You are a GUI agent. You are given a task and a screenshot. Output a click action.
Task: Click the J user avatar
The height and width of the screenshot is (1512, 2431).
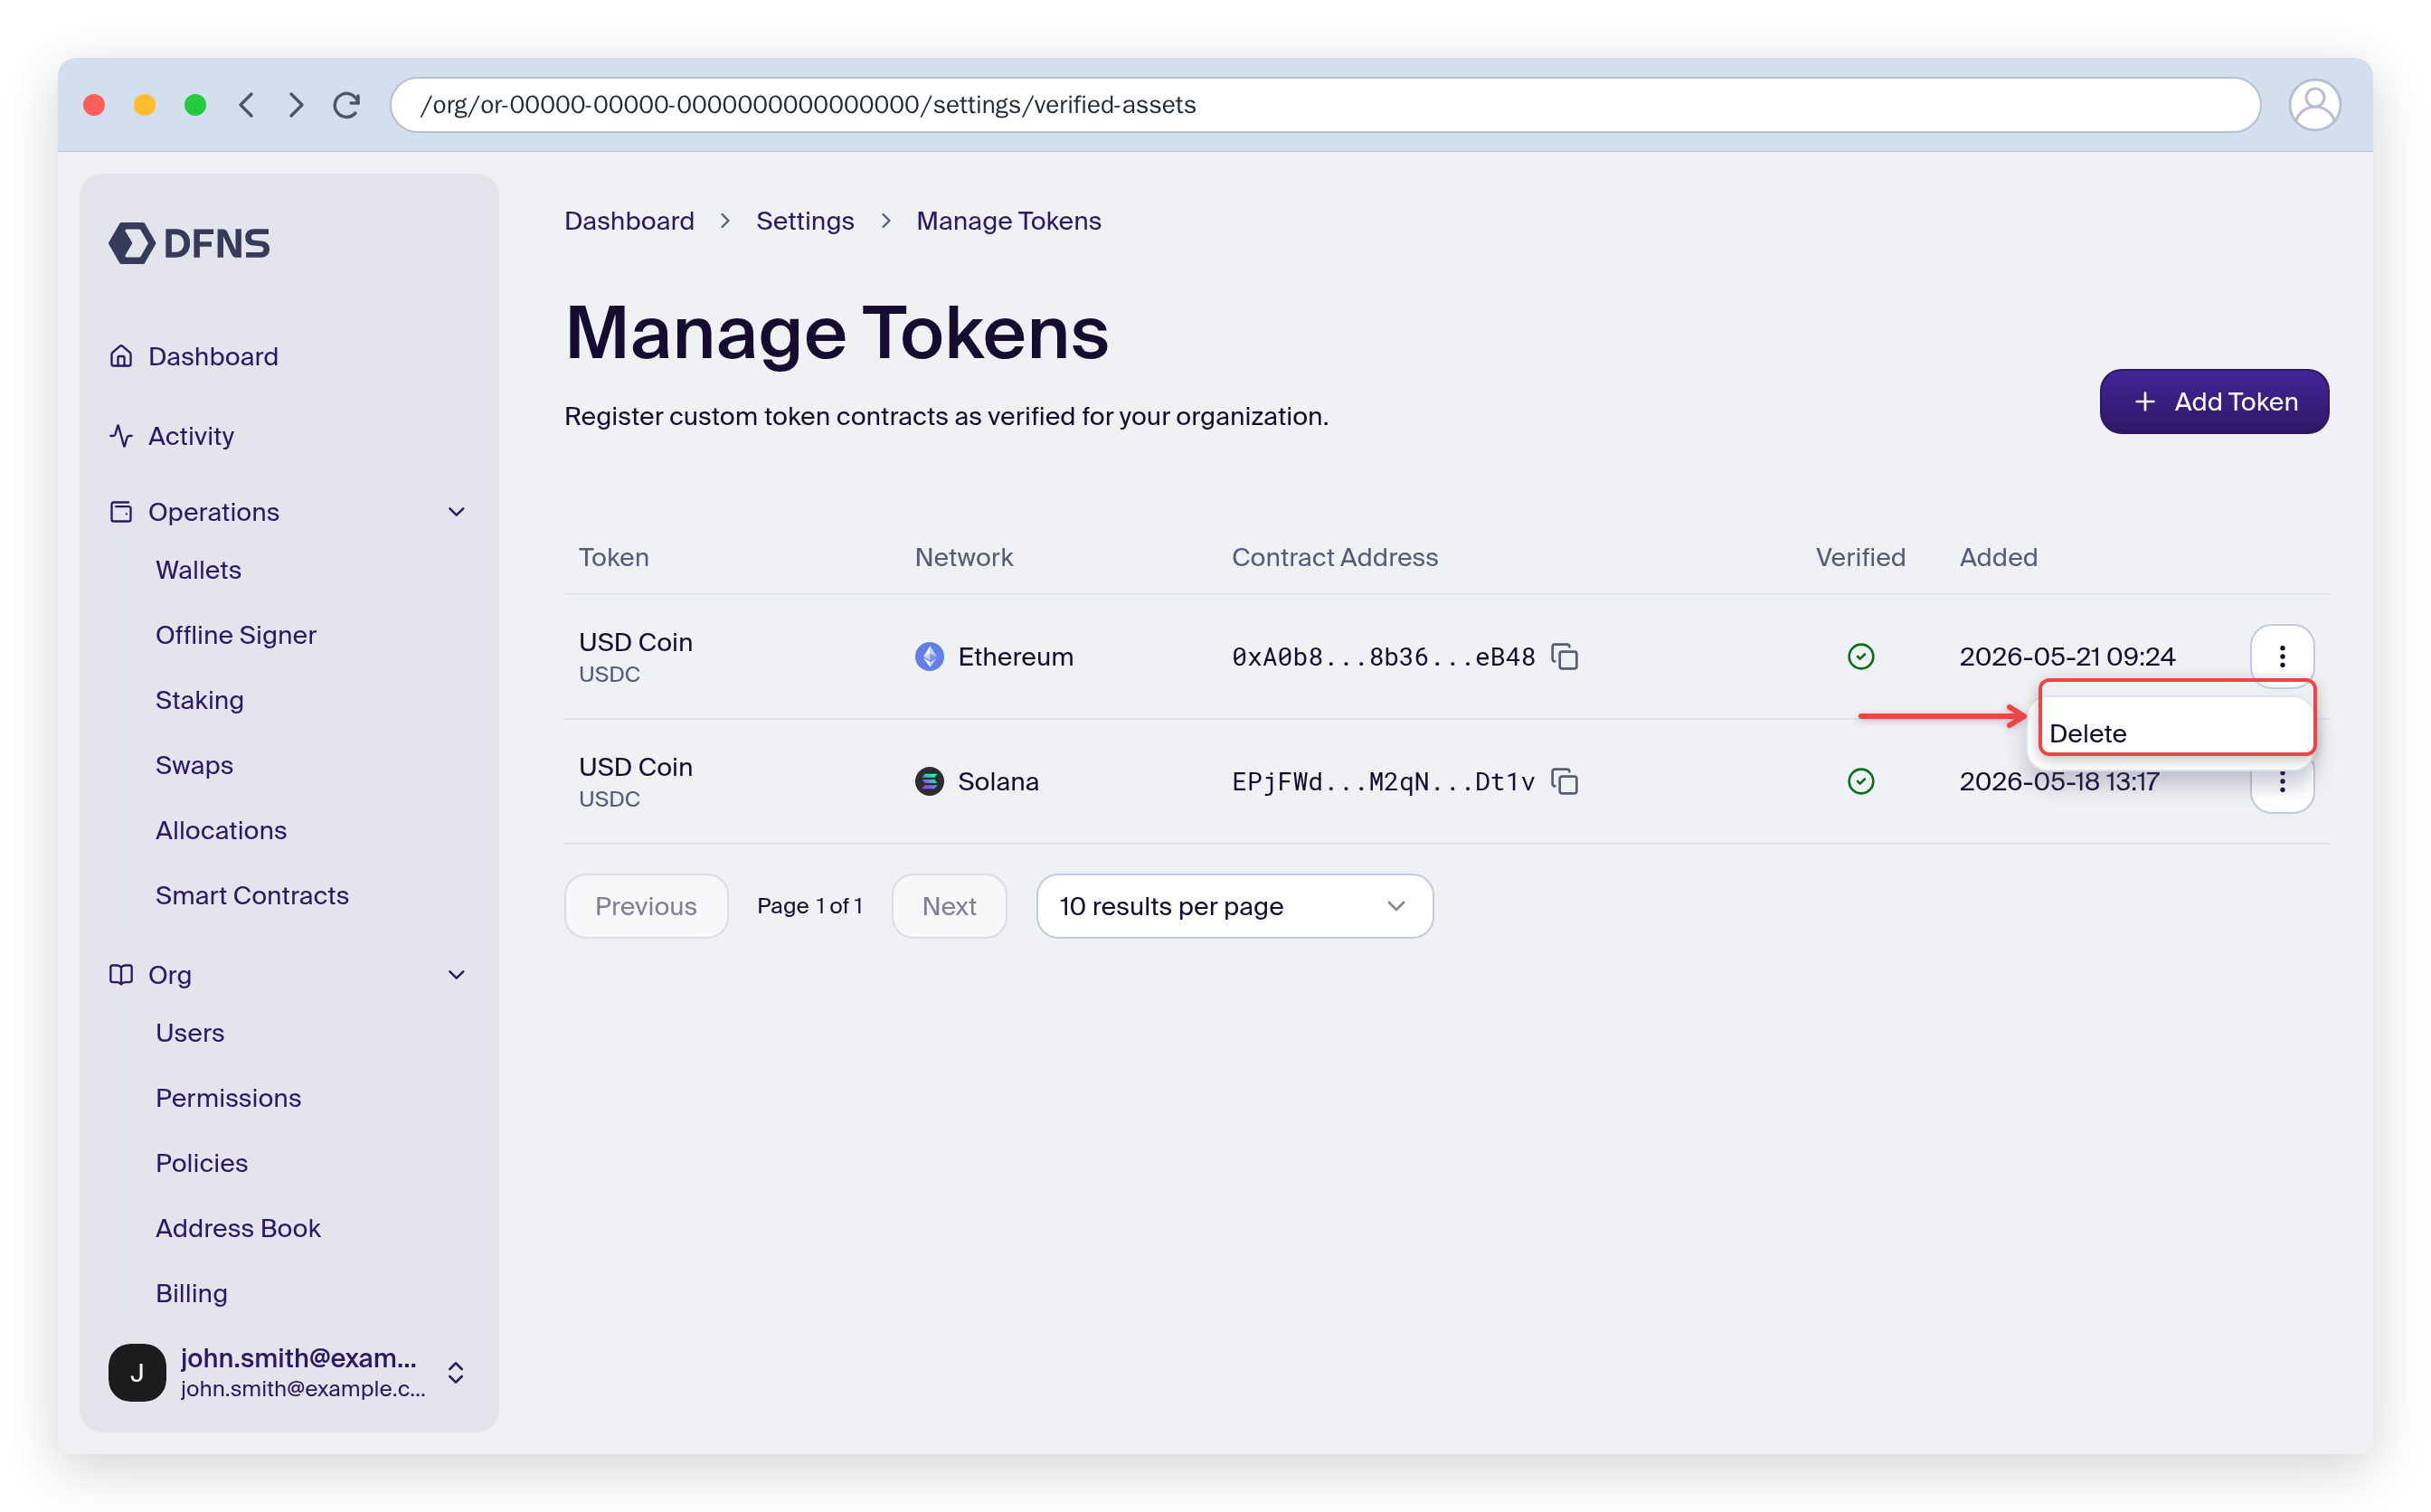[x=137, y=1373]
